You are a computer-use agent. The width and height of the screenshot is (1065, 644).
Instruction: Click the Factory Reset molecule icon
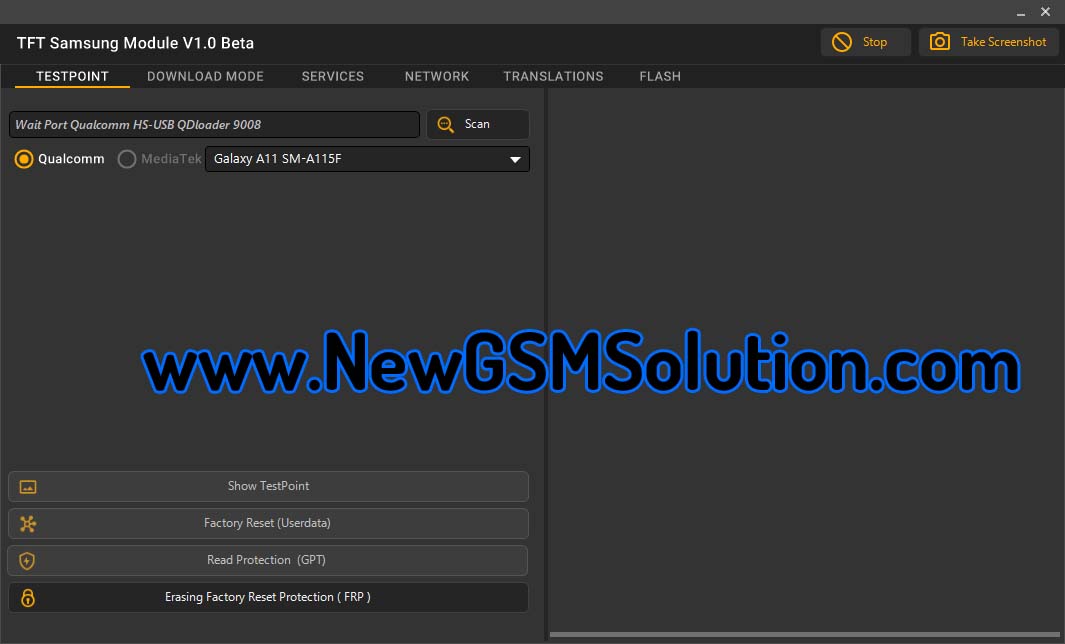click(x=28, y=524)
